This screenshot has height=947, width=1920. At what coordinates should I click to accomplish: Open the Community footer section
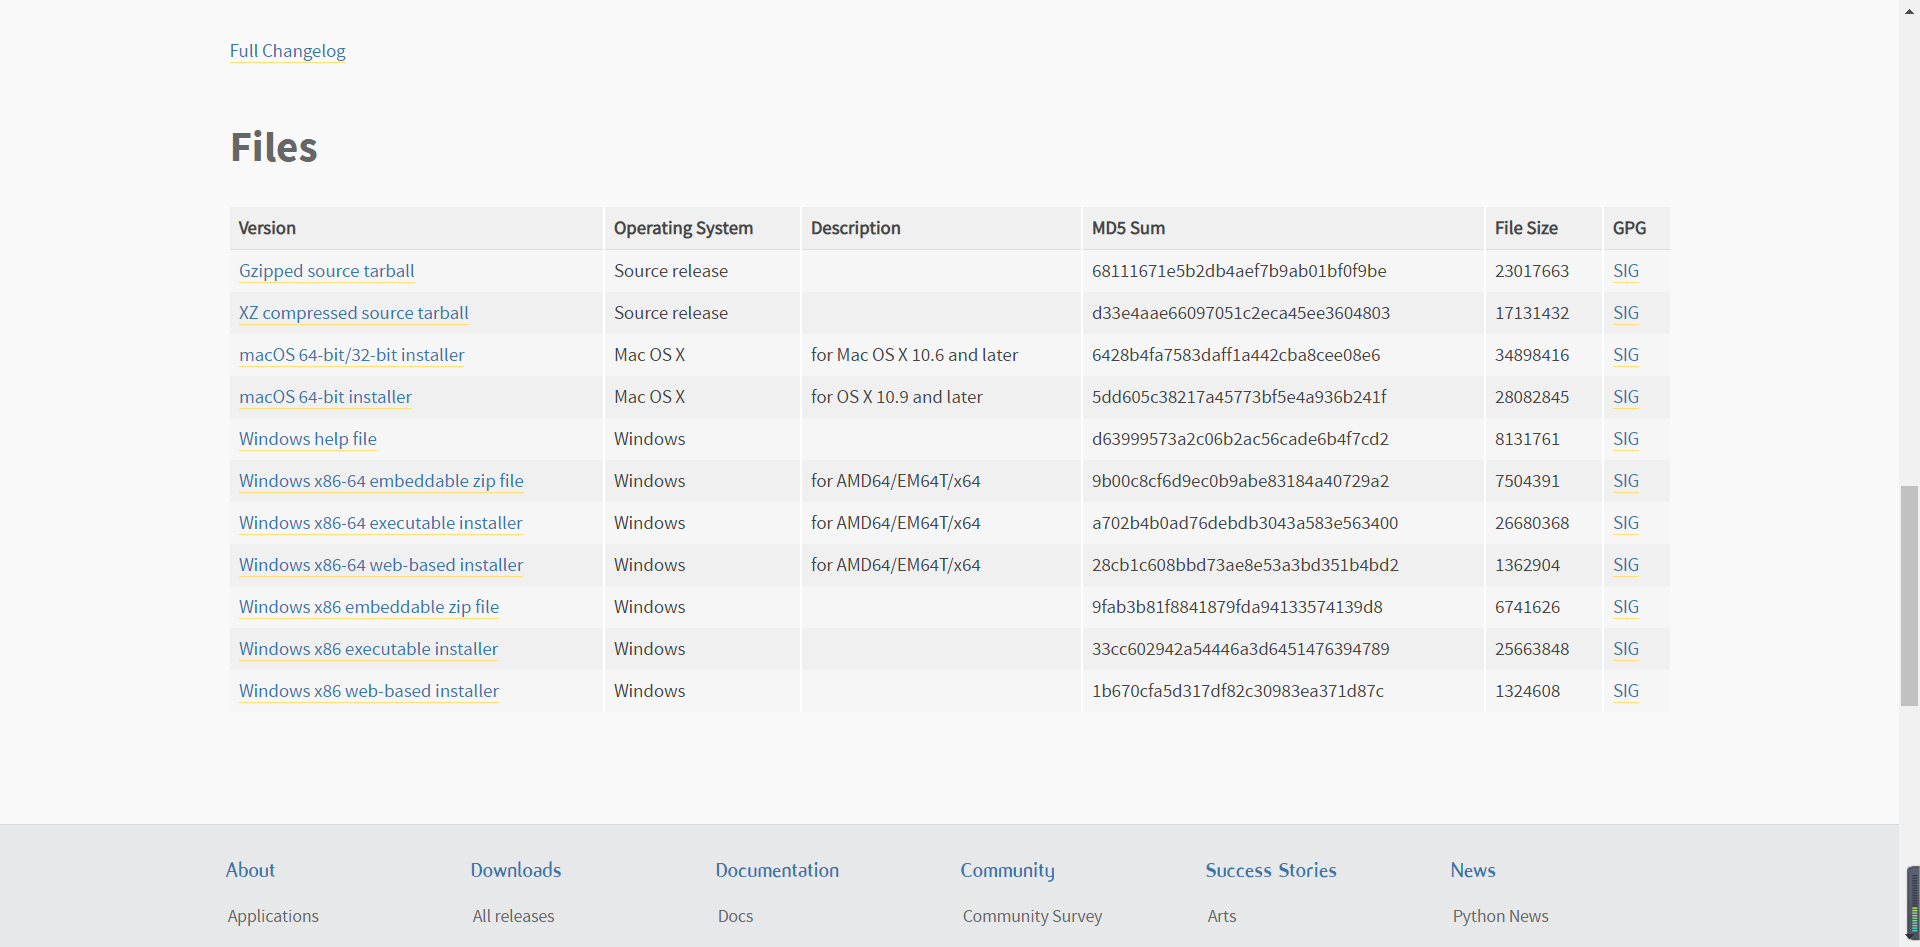coord(1007,870)
